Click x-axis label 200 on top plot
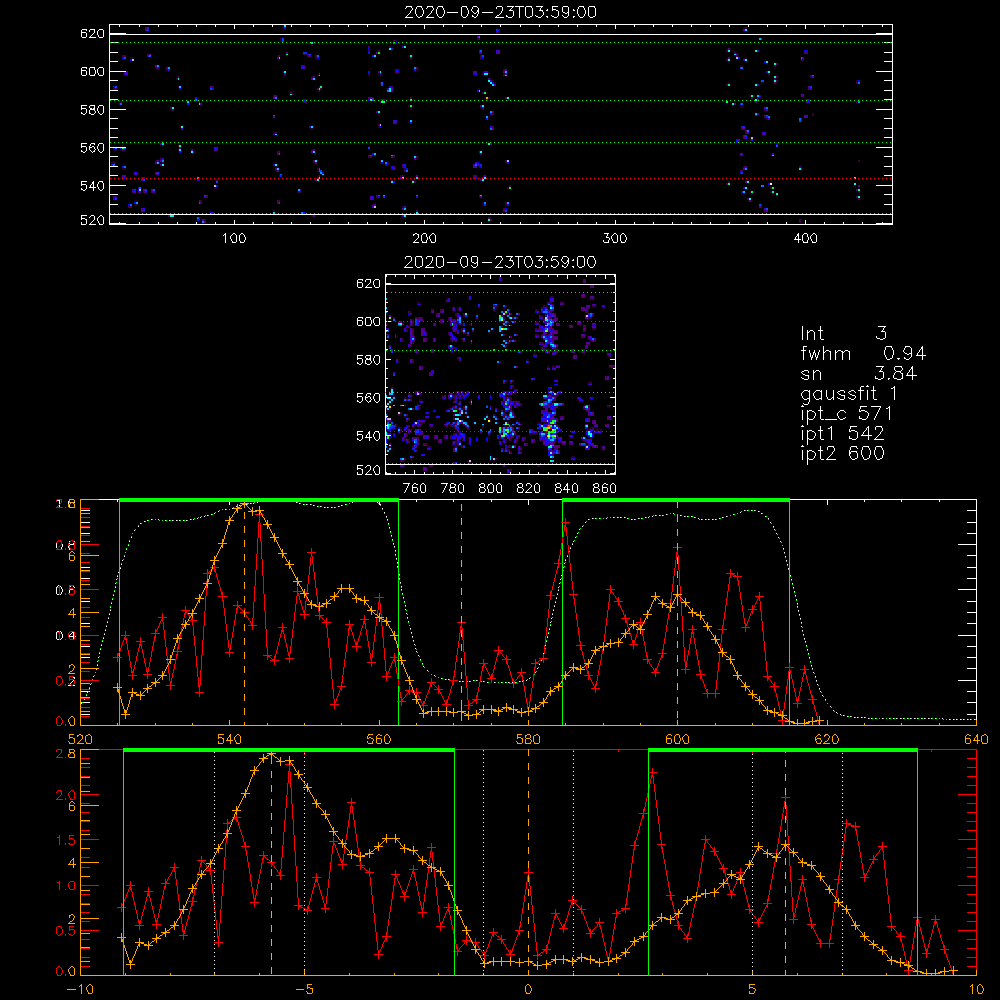Screen dimensions: 1000x1000 click(x=424, y=239)
